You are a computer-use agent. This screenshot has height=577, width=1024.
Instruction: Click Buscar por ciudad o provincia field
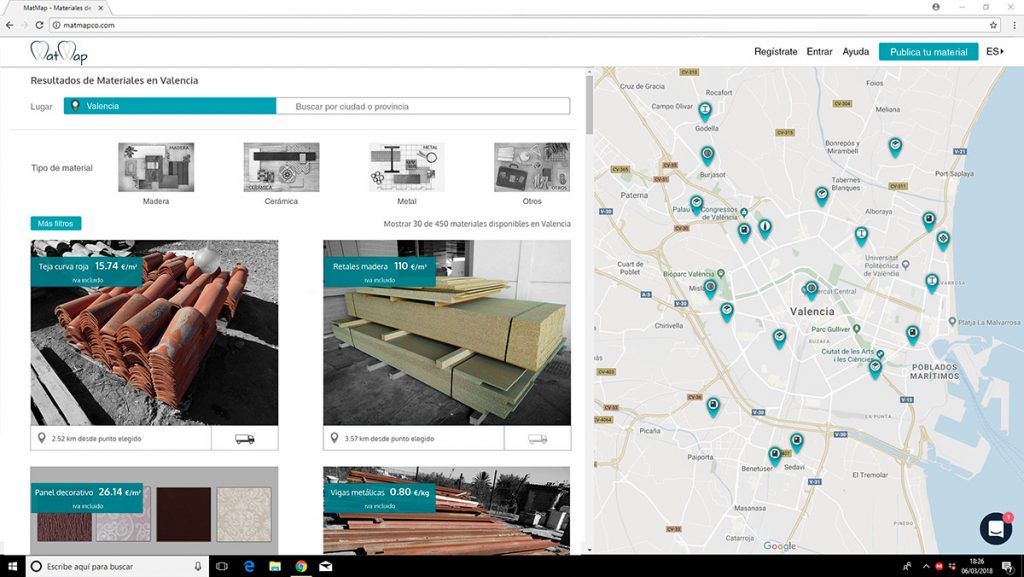tap(423, 106)
